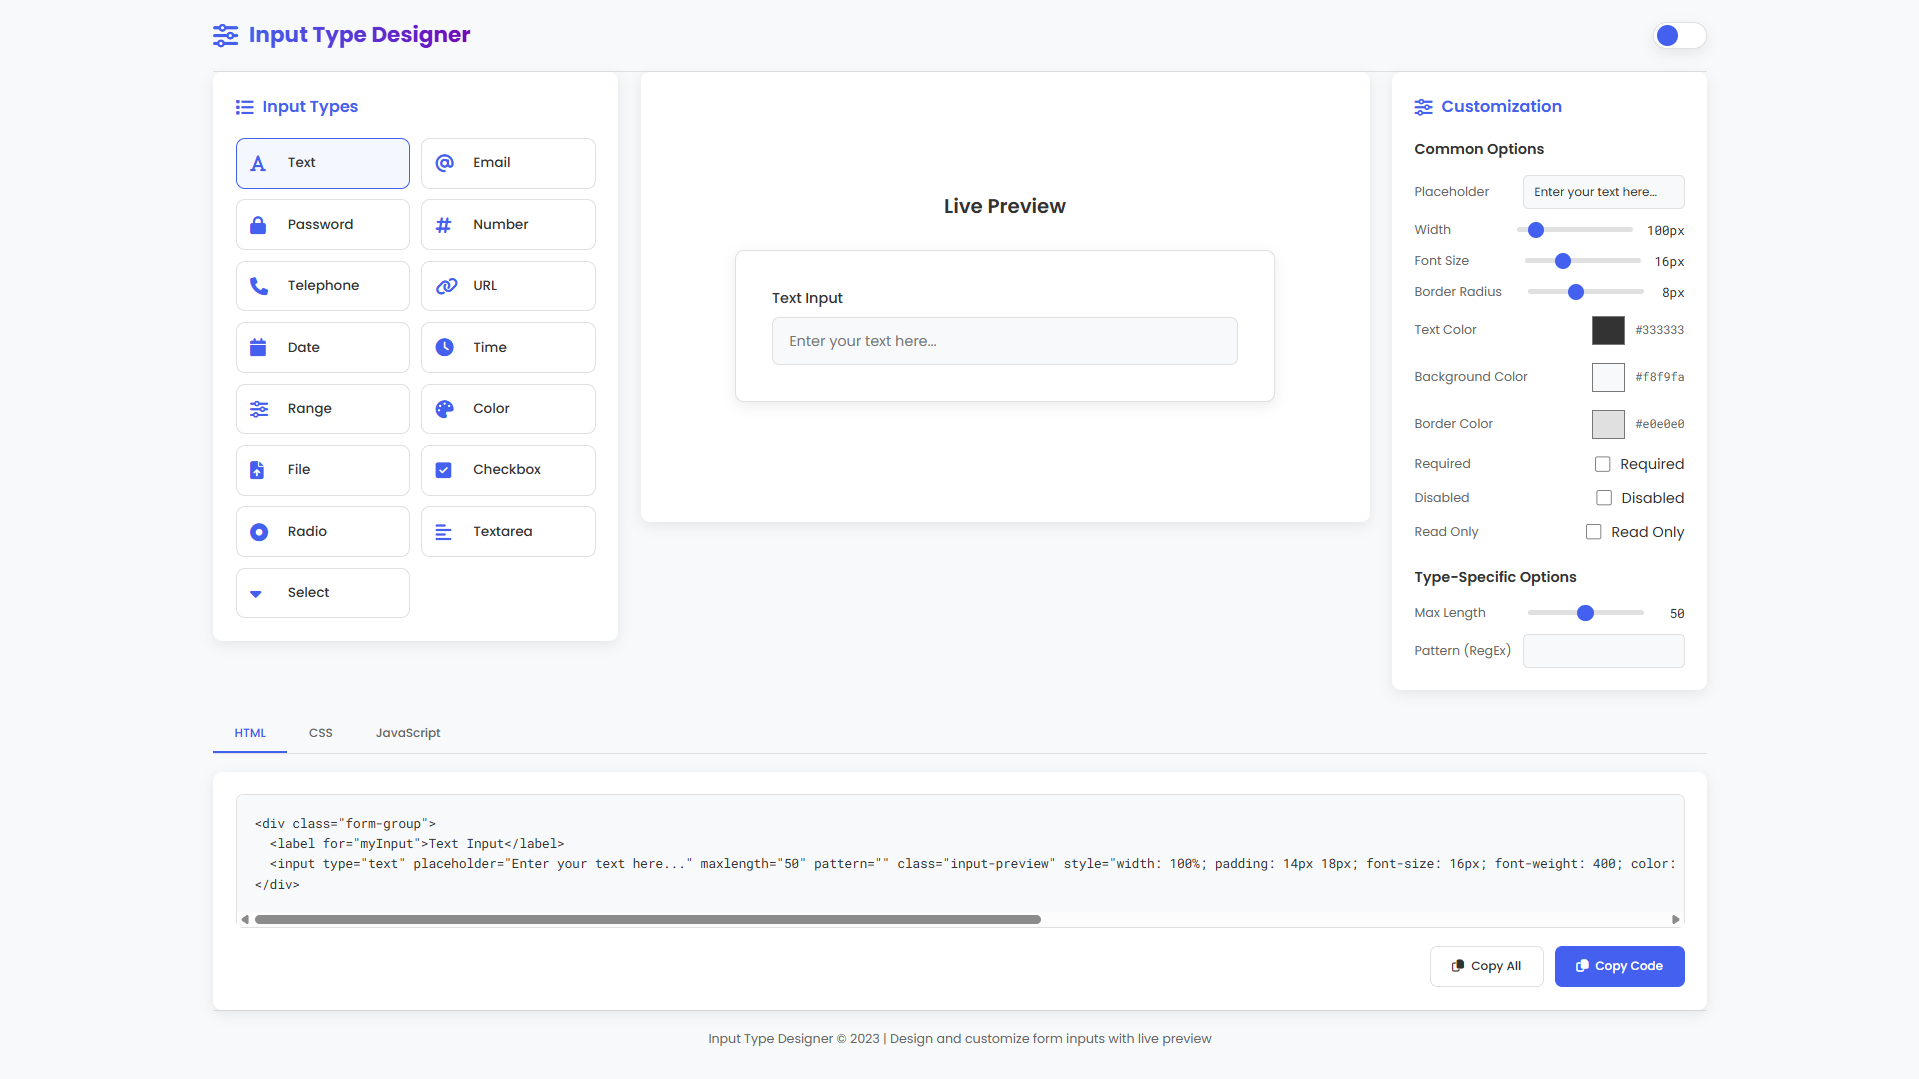1919x1079 pixels.
Task: Focus the Pattern (RegEx) input field
Action: point(1603,651)
